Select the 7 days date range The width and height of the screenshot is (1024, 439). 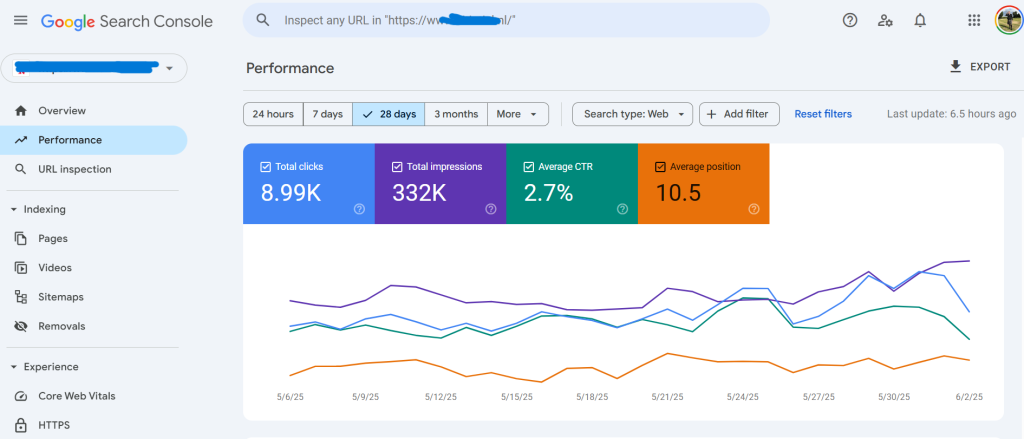327,114
